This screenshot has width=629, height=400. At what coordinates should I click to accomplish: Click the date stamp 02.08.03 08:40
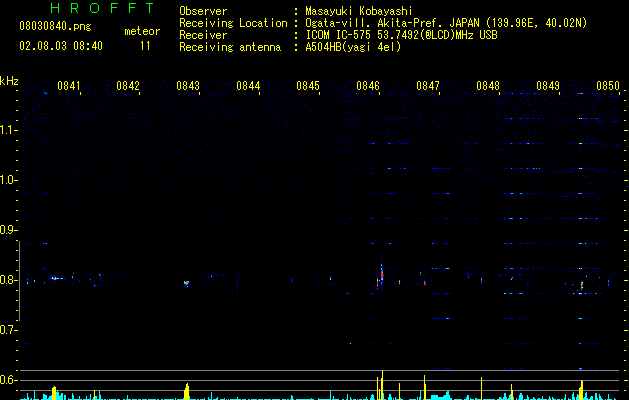pyautogui.click(x=61, y=46)
